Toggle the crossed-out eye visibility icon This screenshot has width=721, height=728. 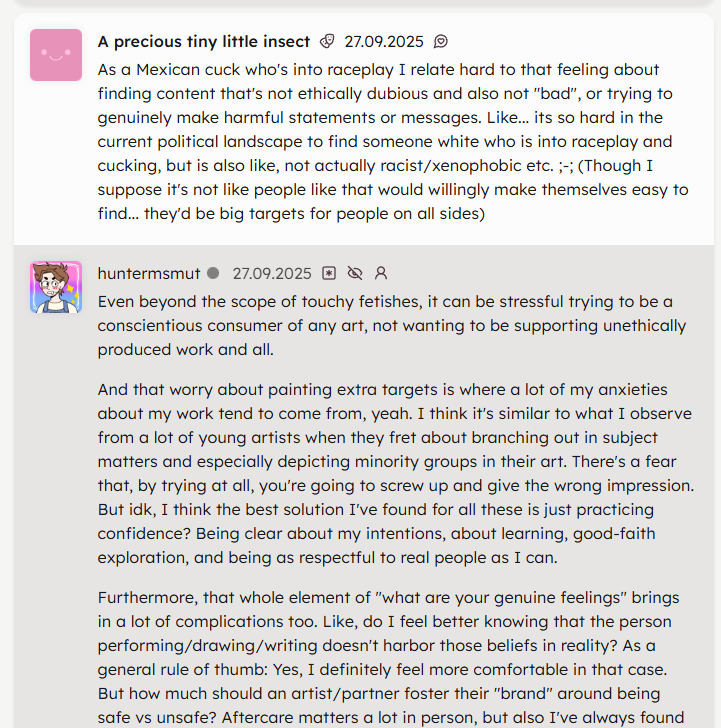click(x=354, y=273)
